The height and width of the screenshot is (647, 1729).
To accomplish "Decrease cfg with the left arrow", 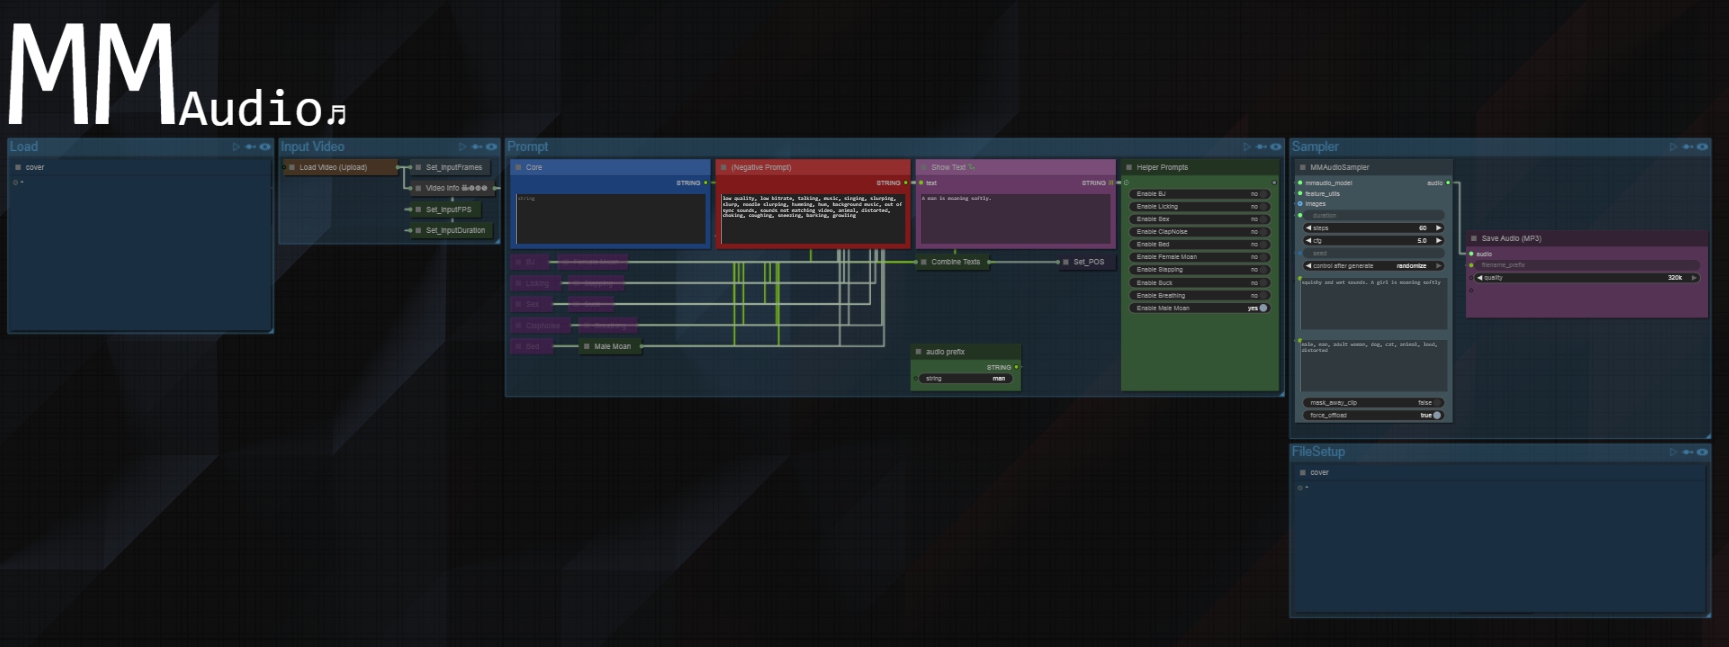I will pos(1308,241).
